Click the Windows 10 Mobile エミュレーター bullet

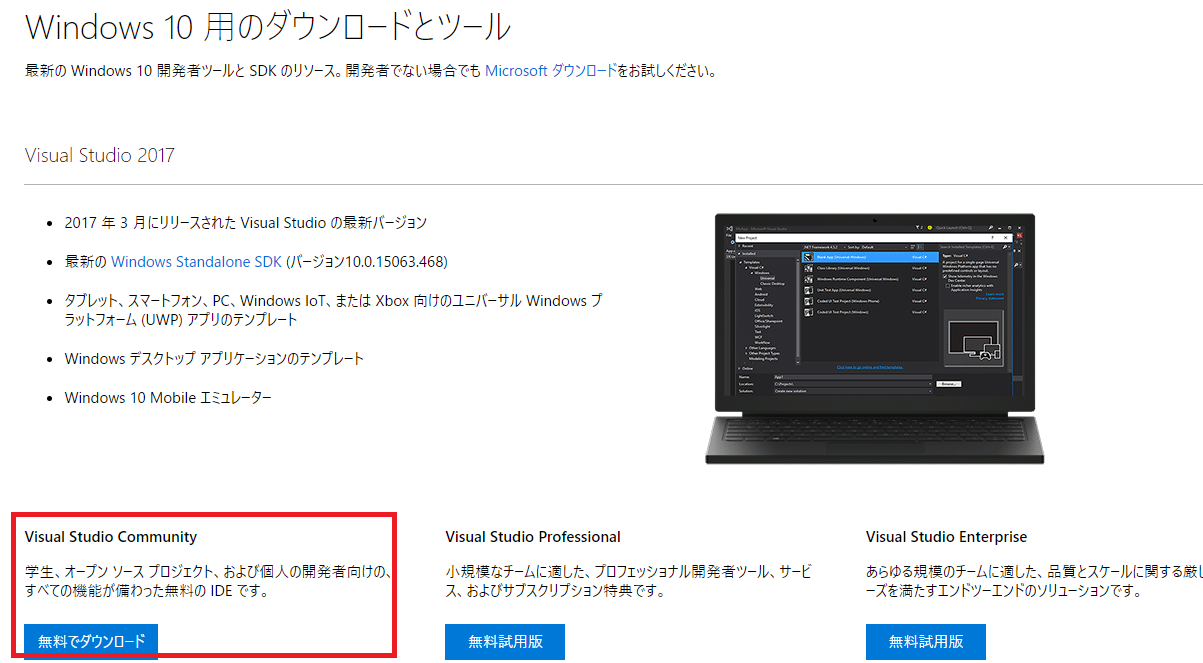coord(168,397)
